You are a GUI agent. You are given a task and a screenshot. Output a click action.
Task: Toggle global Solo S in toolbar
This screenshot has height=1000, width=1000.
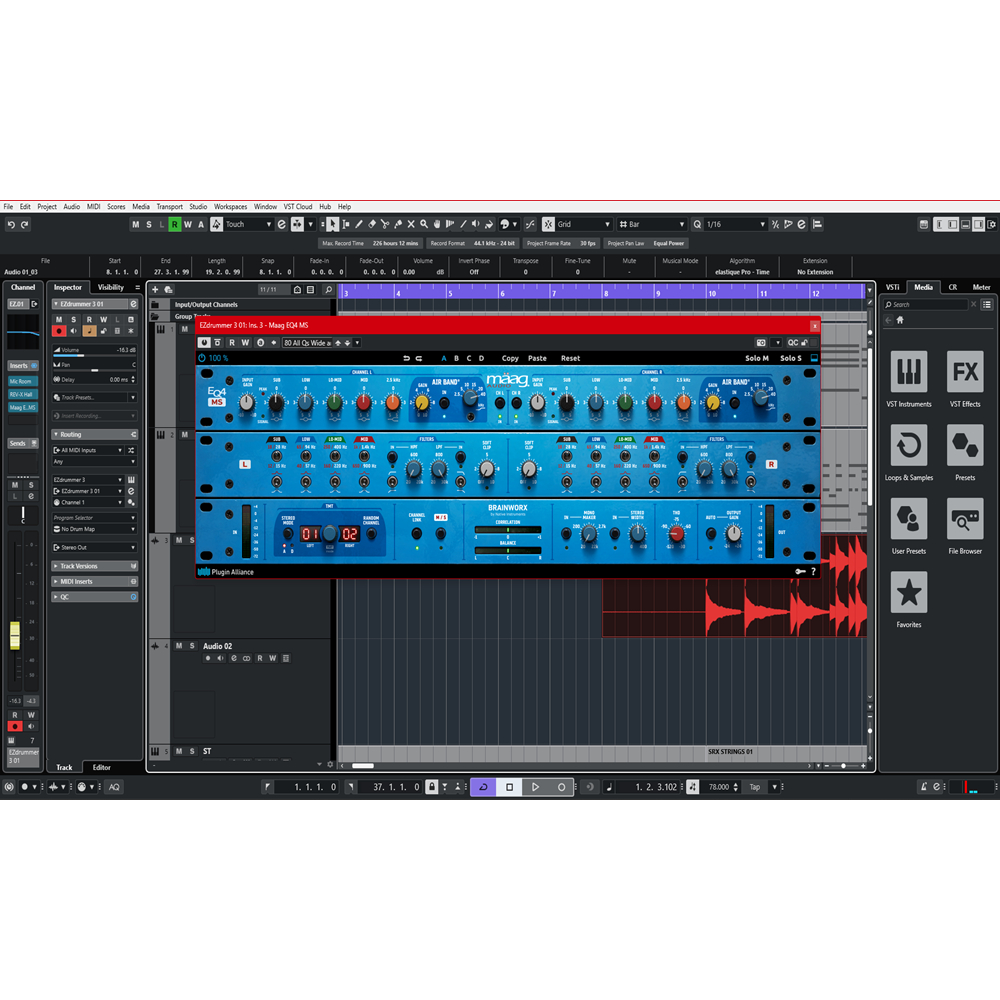(149, 224)
